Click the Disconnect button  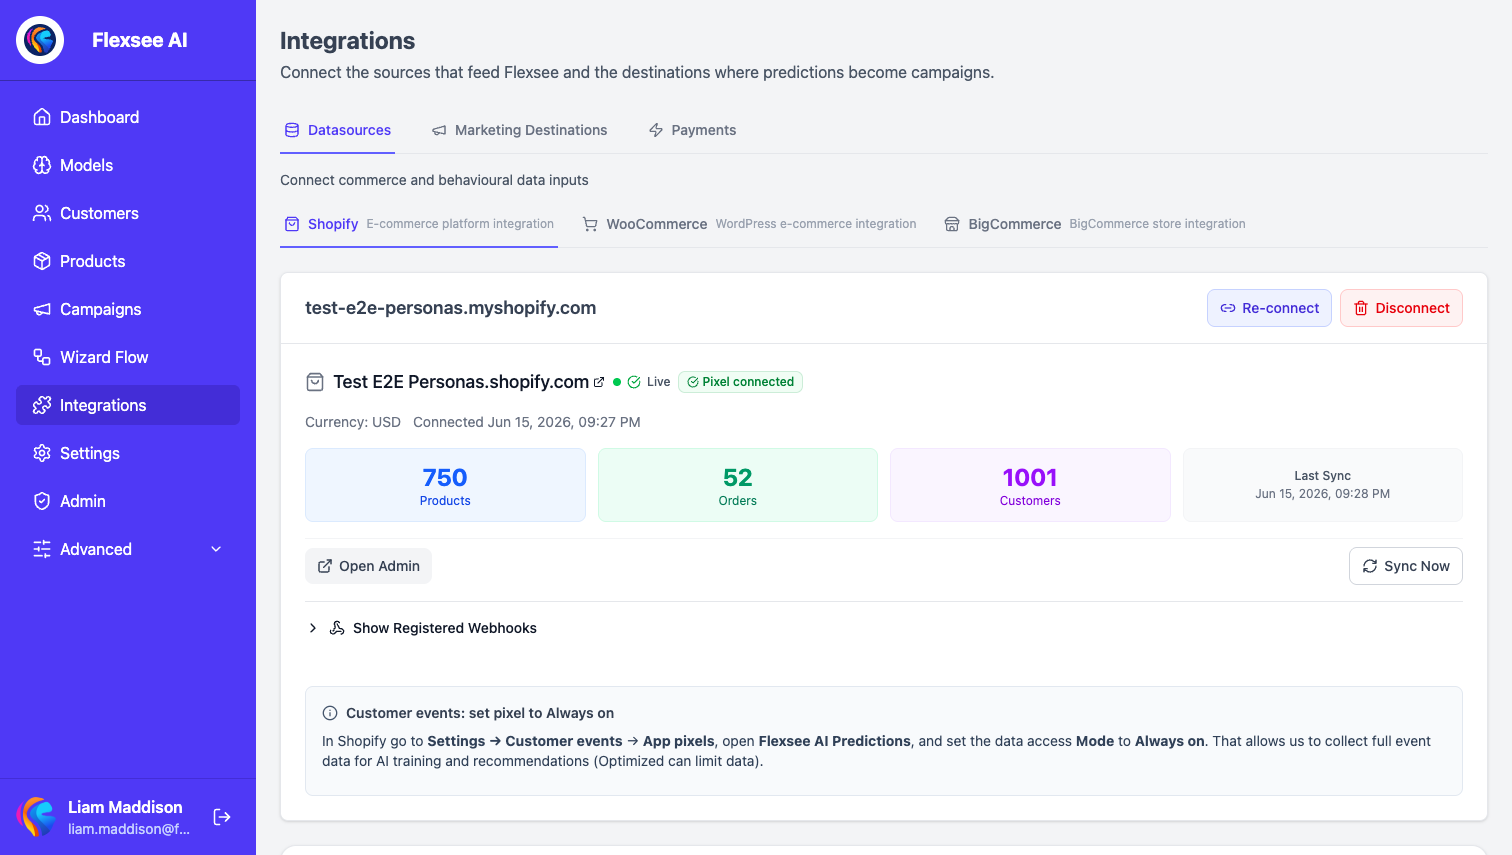1401,308
